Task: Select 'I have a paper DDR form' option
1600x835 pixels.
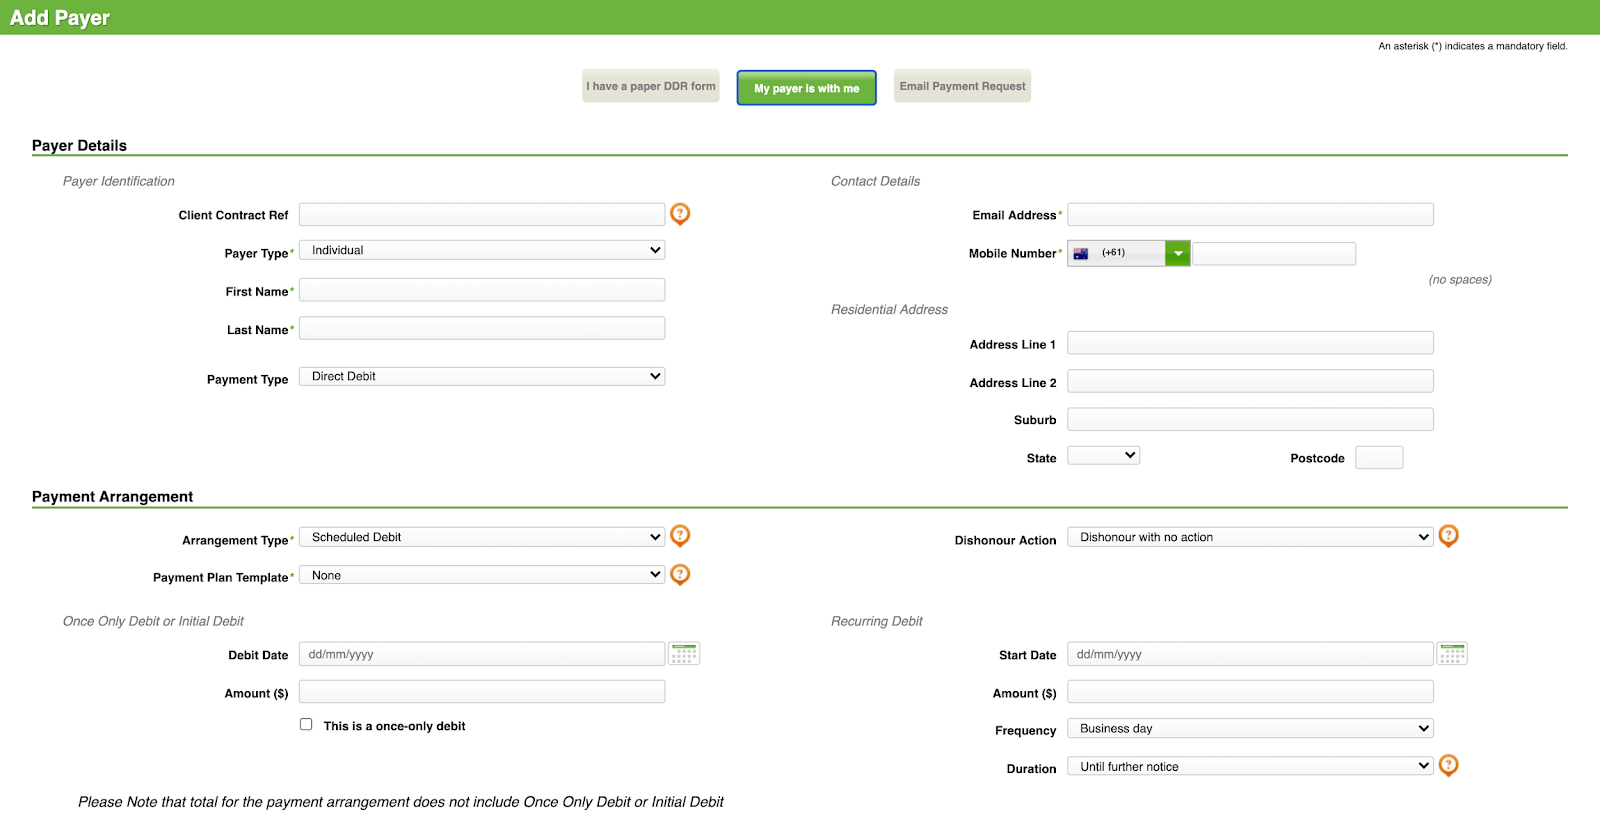Action: [651, 86]
